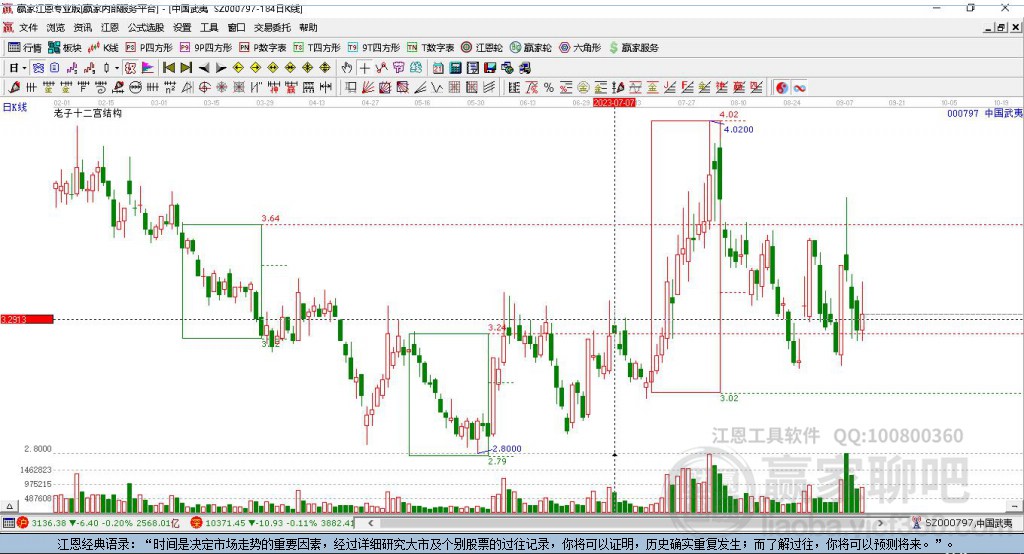The height and width of the screenshot is (554, 1024).
Task: Select the Gann fan lines tool
Action: point(368,87)
